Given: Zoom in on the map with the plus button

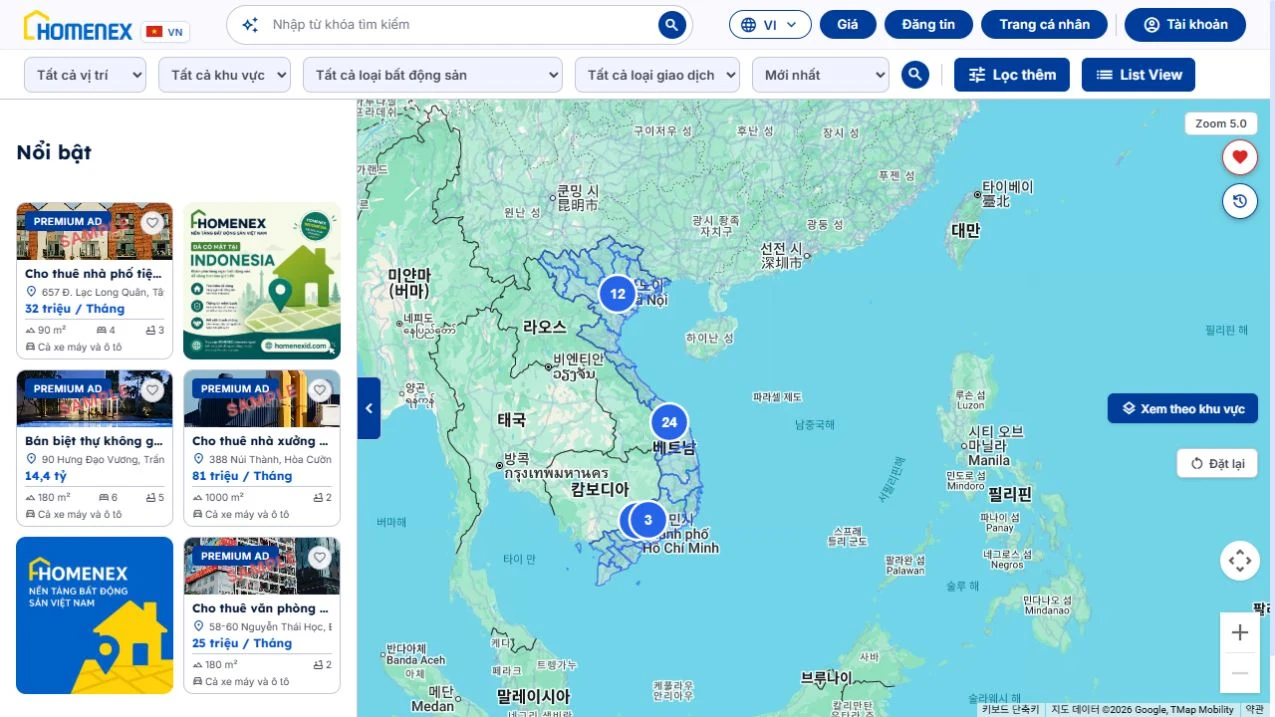Looking at the screenshot, I should pyautogui.click(x=1240, y=632).
